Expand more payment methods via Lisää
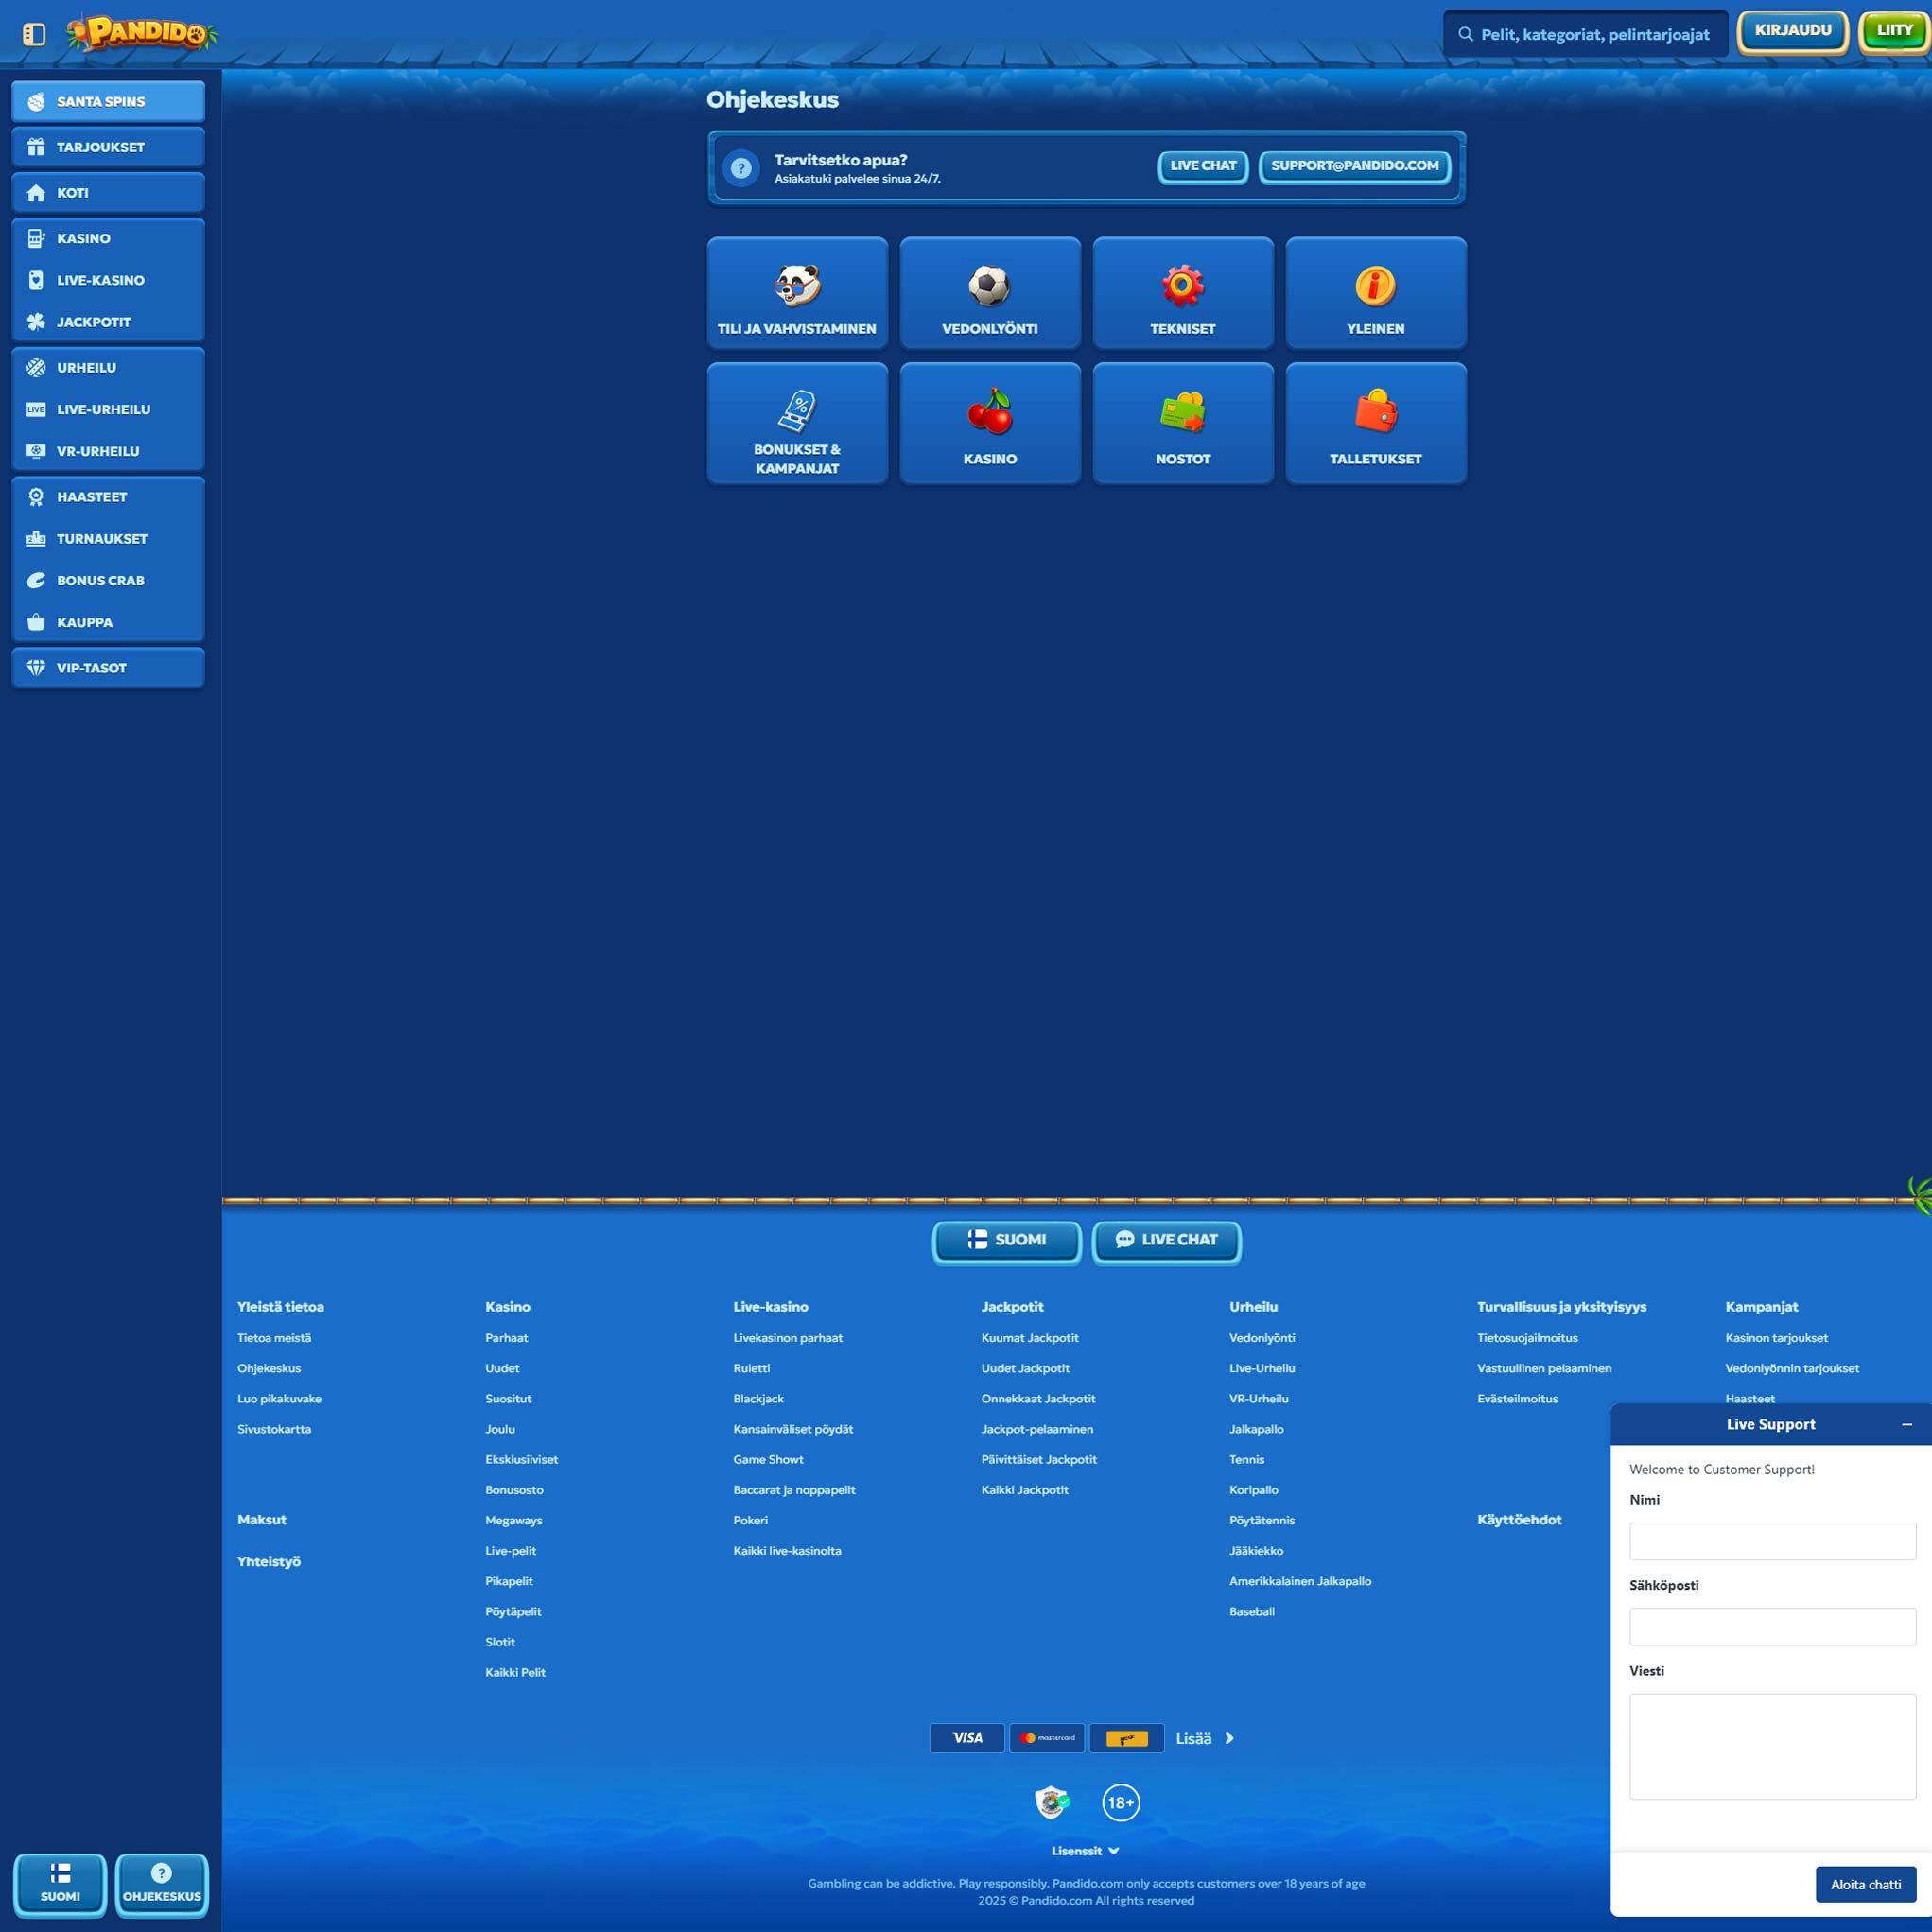 pyautogui.click(x=1204, y=1738)
